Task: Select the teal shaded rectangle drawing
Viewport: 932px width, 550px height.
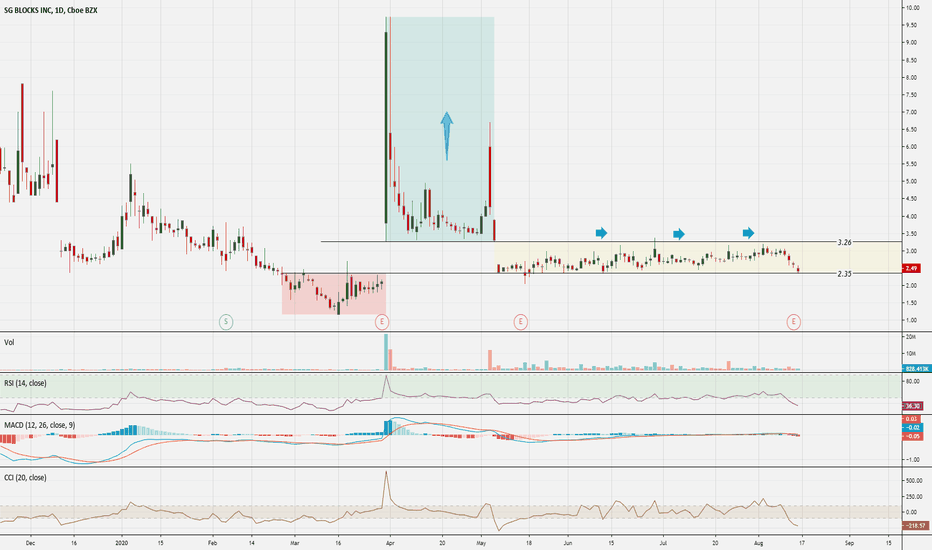Action: tap(440, 129)
